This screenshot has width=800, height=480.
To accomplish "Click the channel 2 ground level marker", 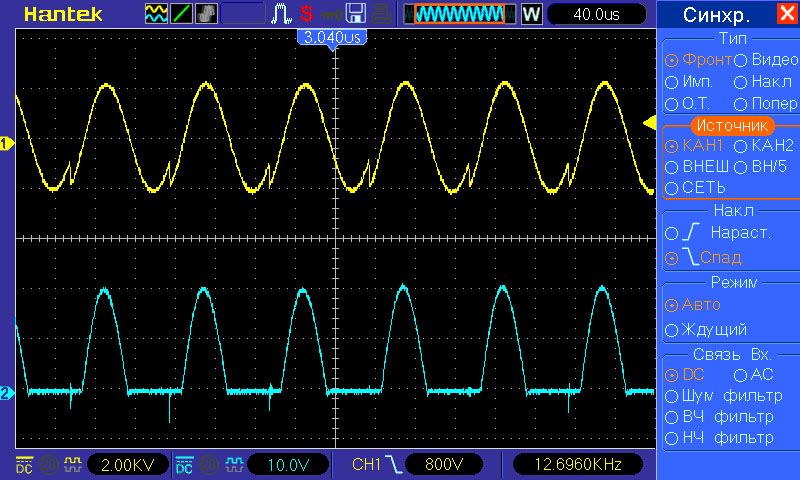I will click(7, 393).
